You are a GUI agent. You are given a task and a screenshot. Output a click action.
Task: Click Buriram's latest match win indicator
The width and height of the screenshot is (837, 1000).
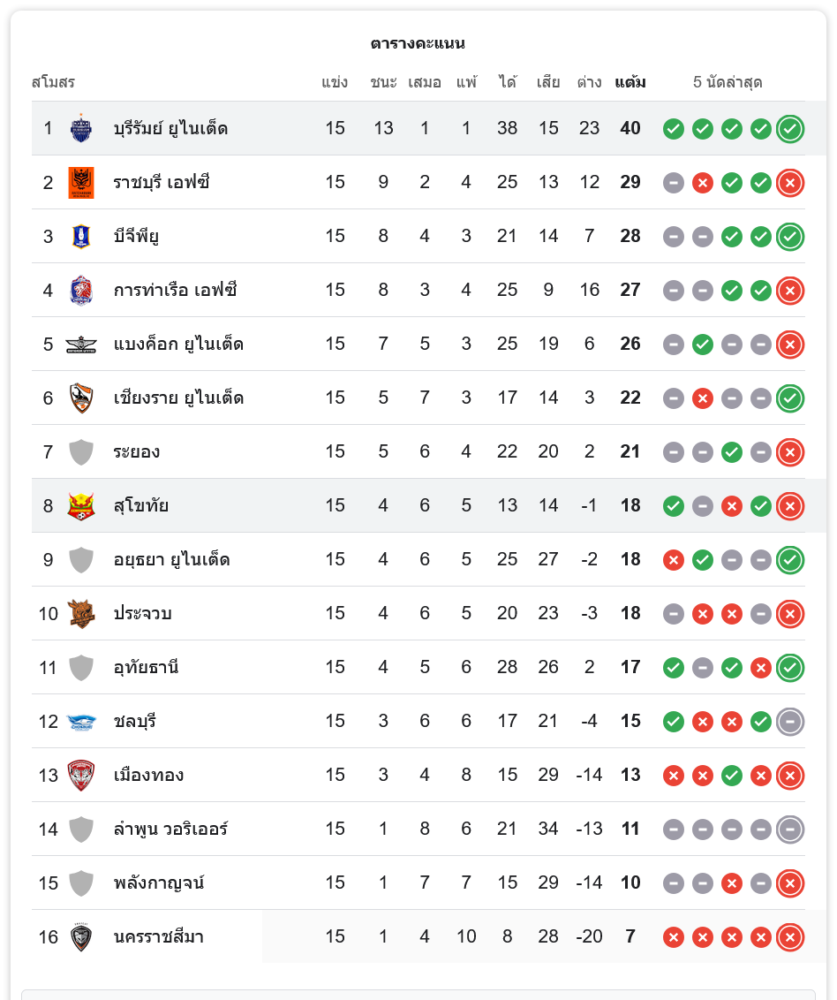tap(790, 128)
